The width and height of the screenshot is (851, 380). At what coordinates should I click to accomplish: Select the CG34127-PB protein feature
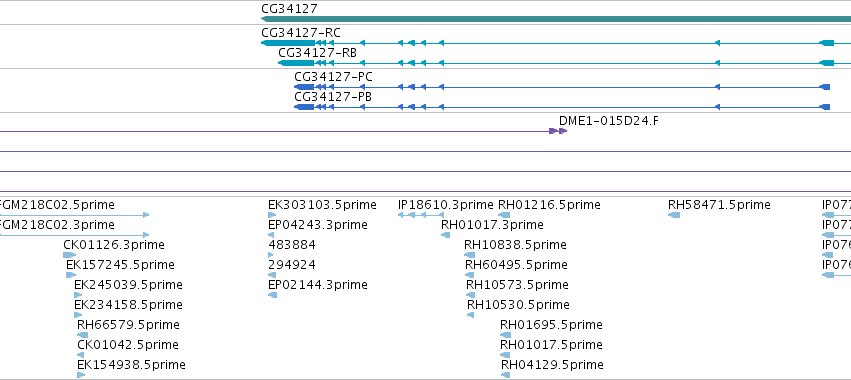(562, 107)
